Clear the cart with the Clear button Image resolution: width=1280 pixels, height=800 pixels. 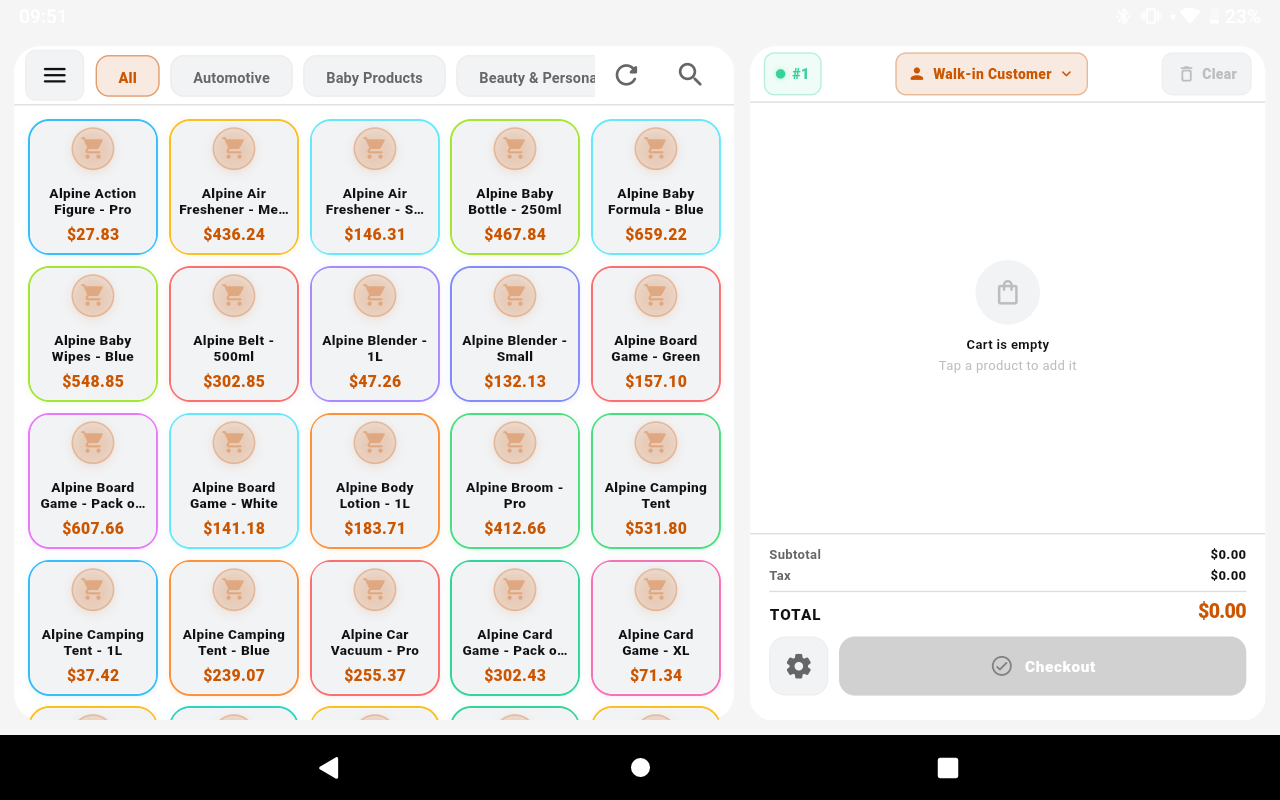coord(1207,74)
